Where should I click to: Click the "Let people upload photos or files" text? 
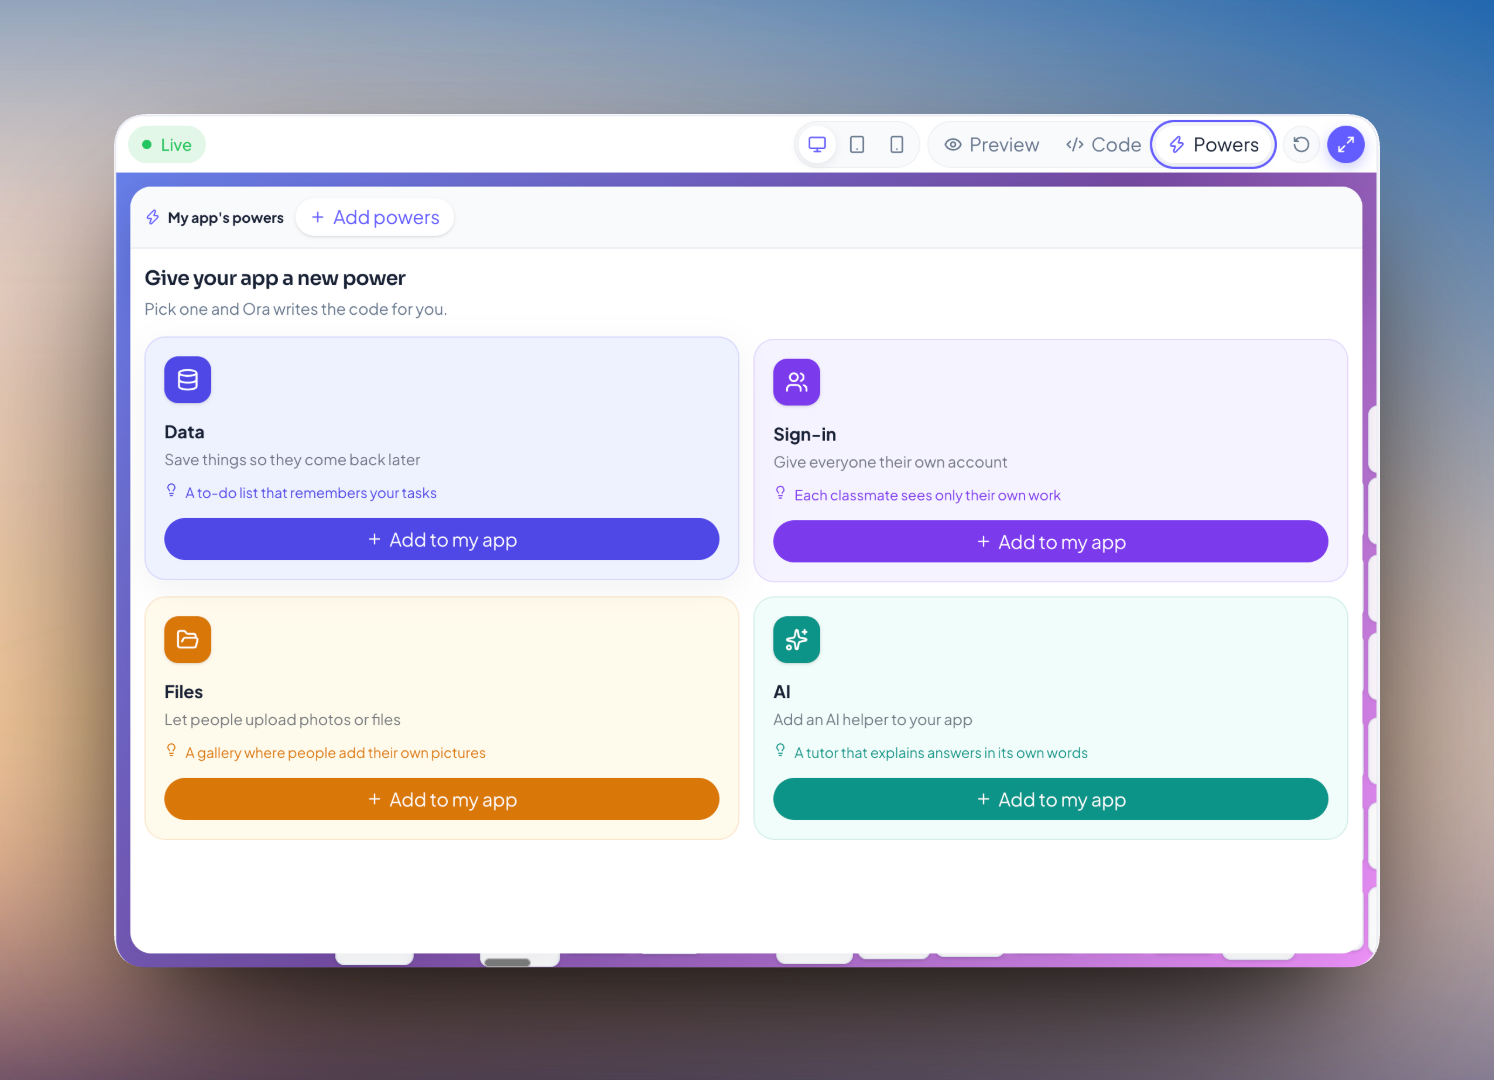click(x=282, y=720)
